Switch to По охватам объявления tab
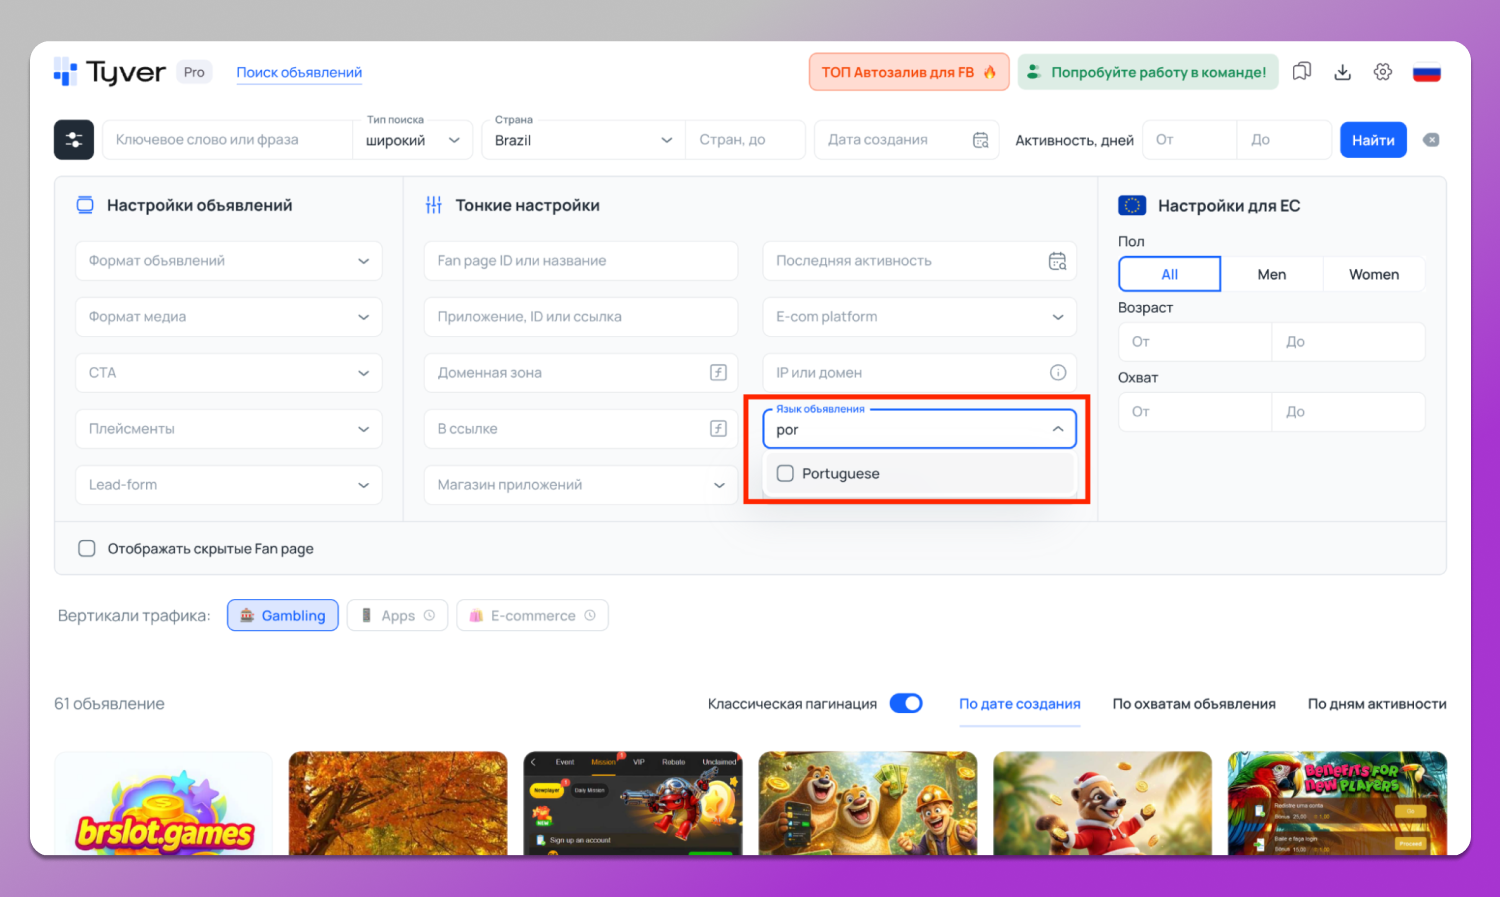 tap(1193, 704)
